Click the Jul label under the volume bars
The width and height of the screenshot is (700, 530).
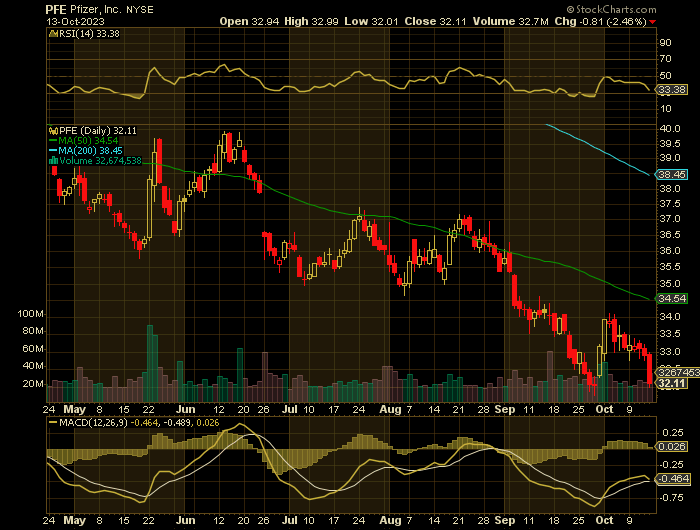pyautogui.click(x=290, y=409)
